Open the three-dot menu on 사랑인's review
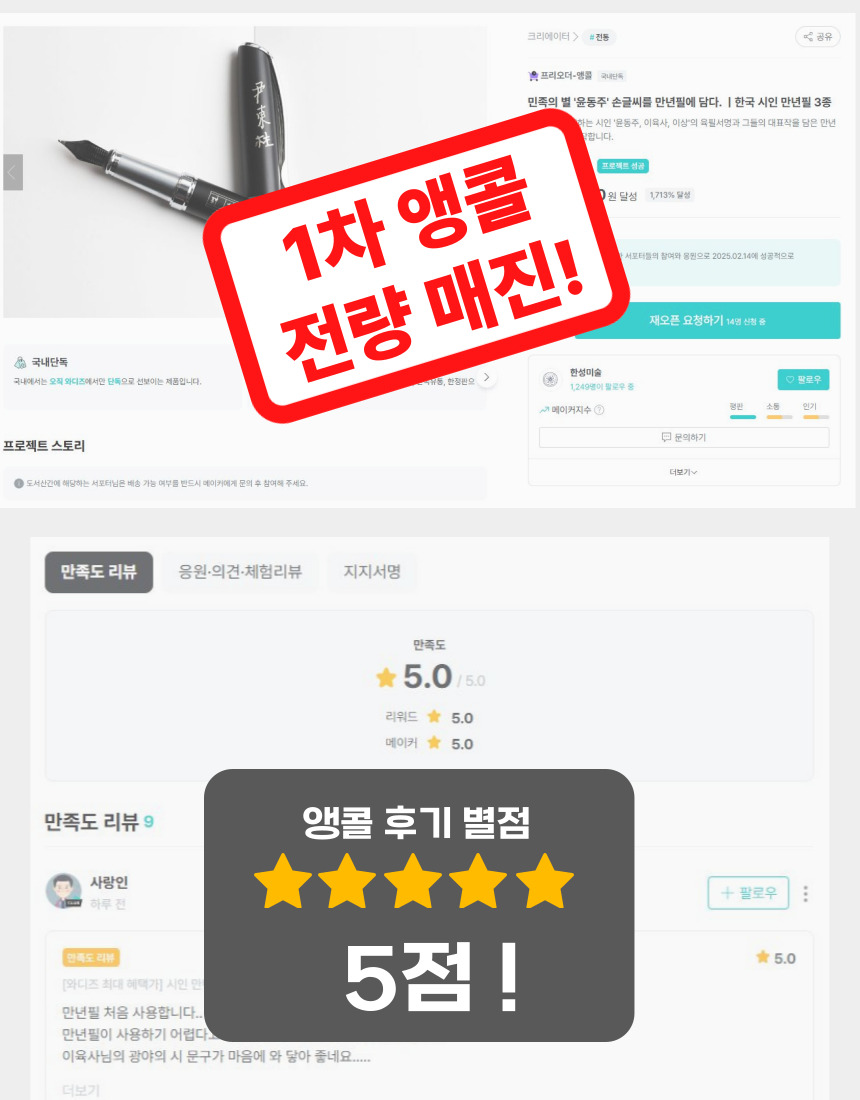The width and height of the screenshot is (860, 1100). click(805, 893)
